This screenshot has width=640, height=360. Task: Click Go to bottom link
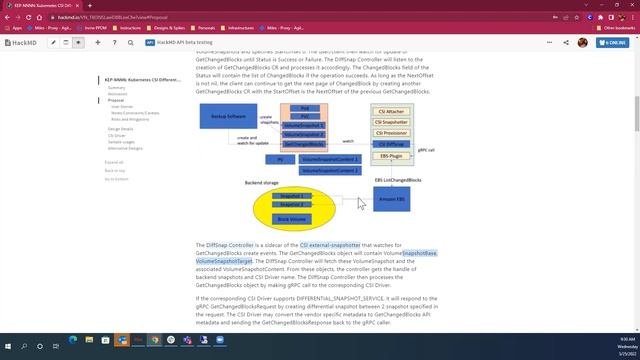[116, 179]
